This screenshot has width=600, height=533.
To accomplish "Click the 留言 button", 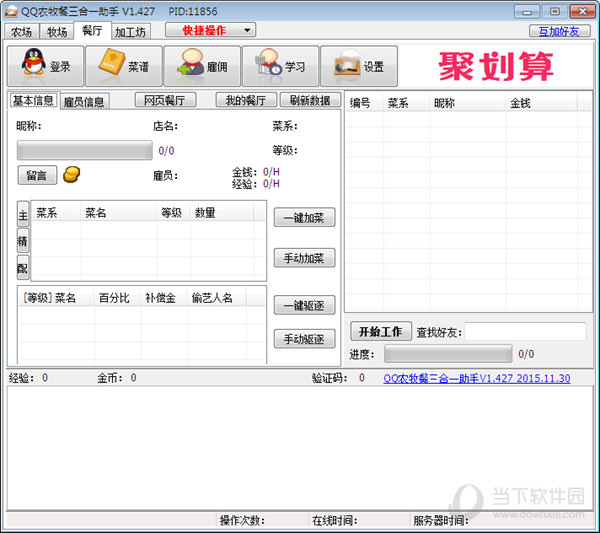I will point(37,175).
